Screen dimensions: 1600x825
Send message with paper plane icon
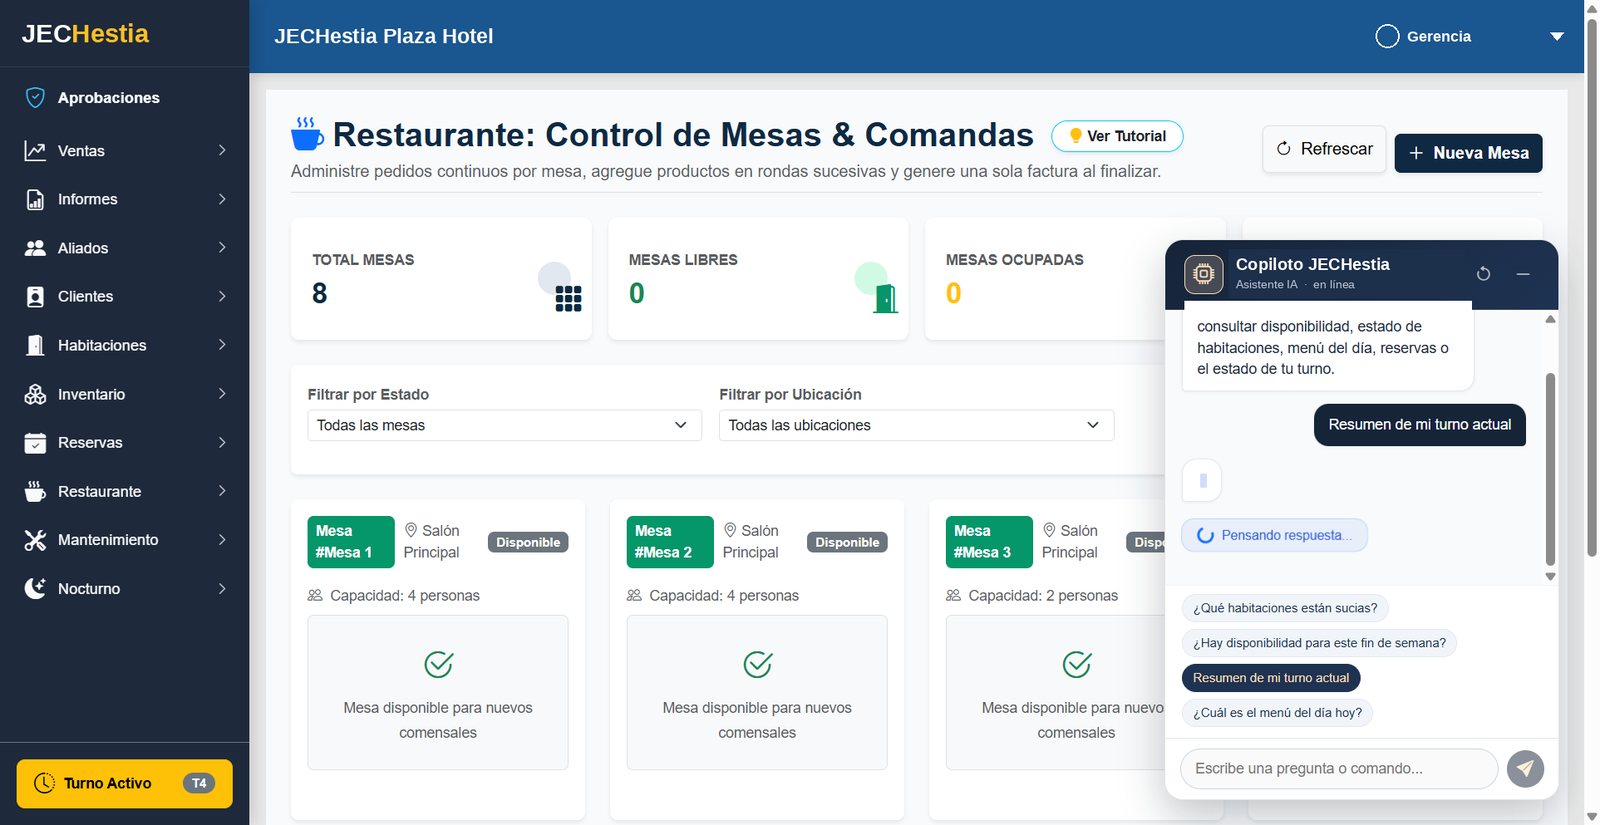1525,768
